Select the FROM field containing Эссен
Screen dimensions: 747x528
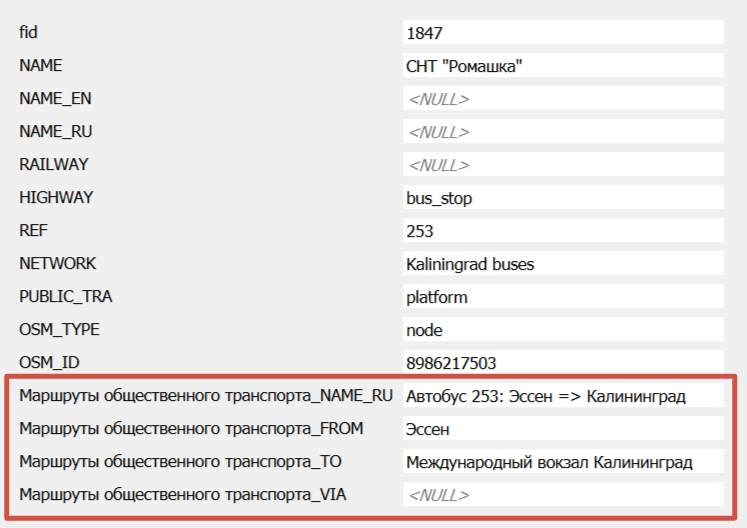coord(562,429)
